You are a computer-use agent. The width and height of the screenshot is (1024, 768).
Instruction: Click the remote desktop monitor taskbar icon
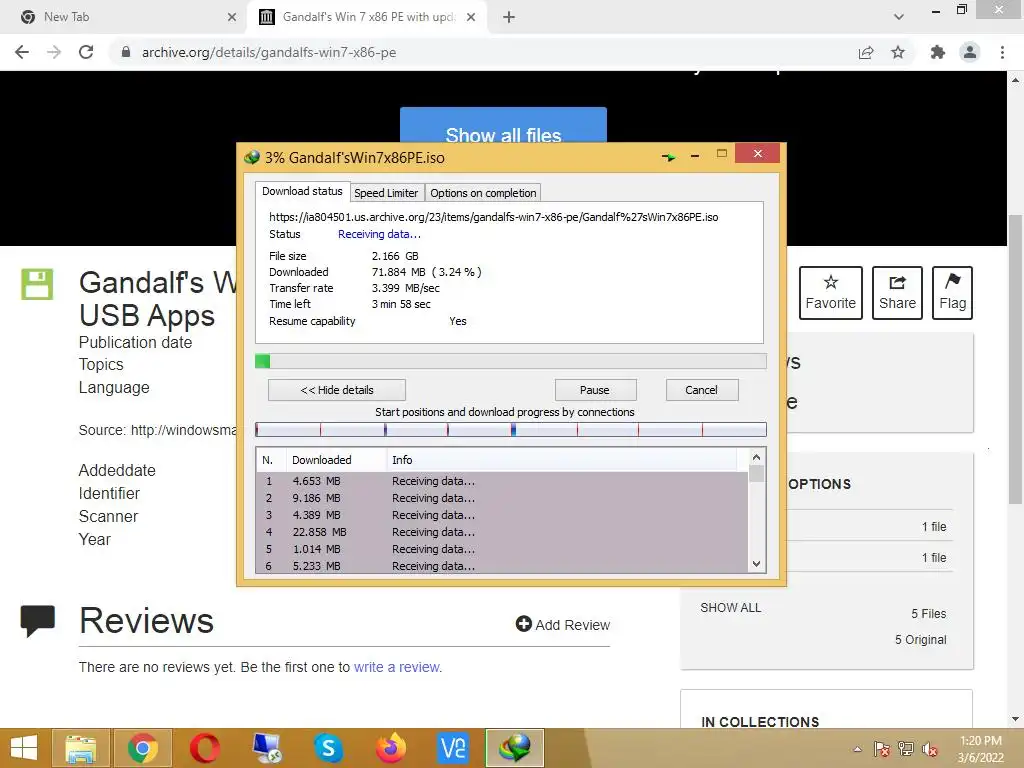pyautogui.click(x=266, y=748)
